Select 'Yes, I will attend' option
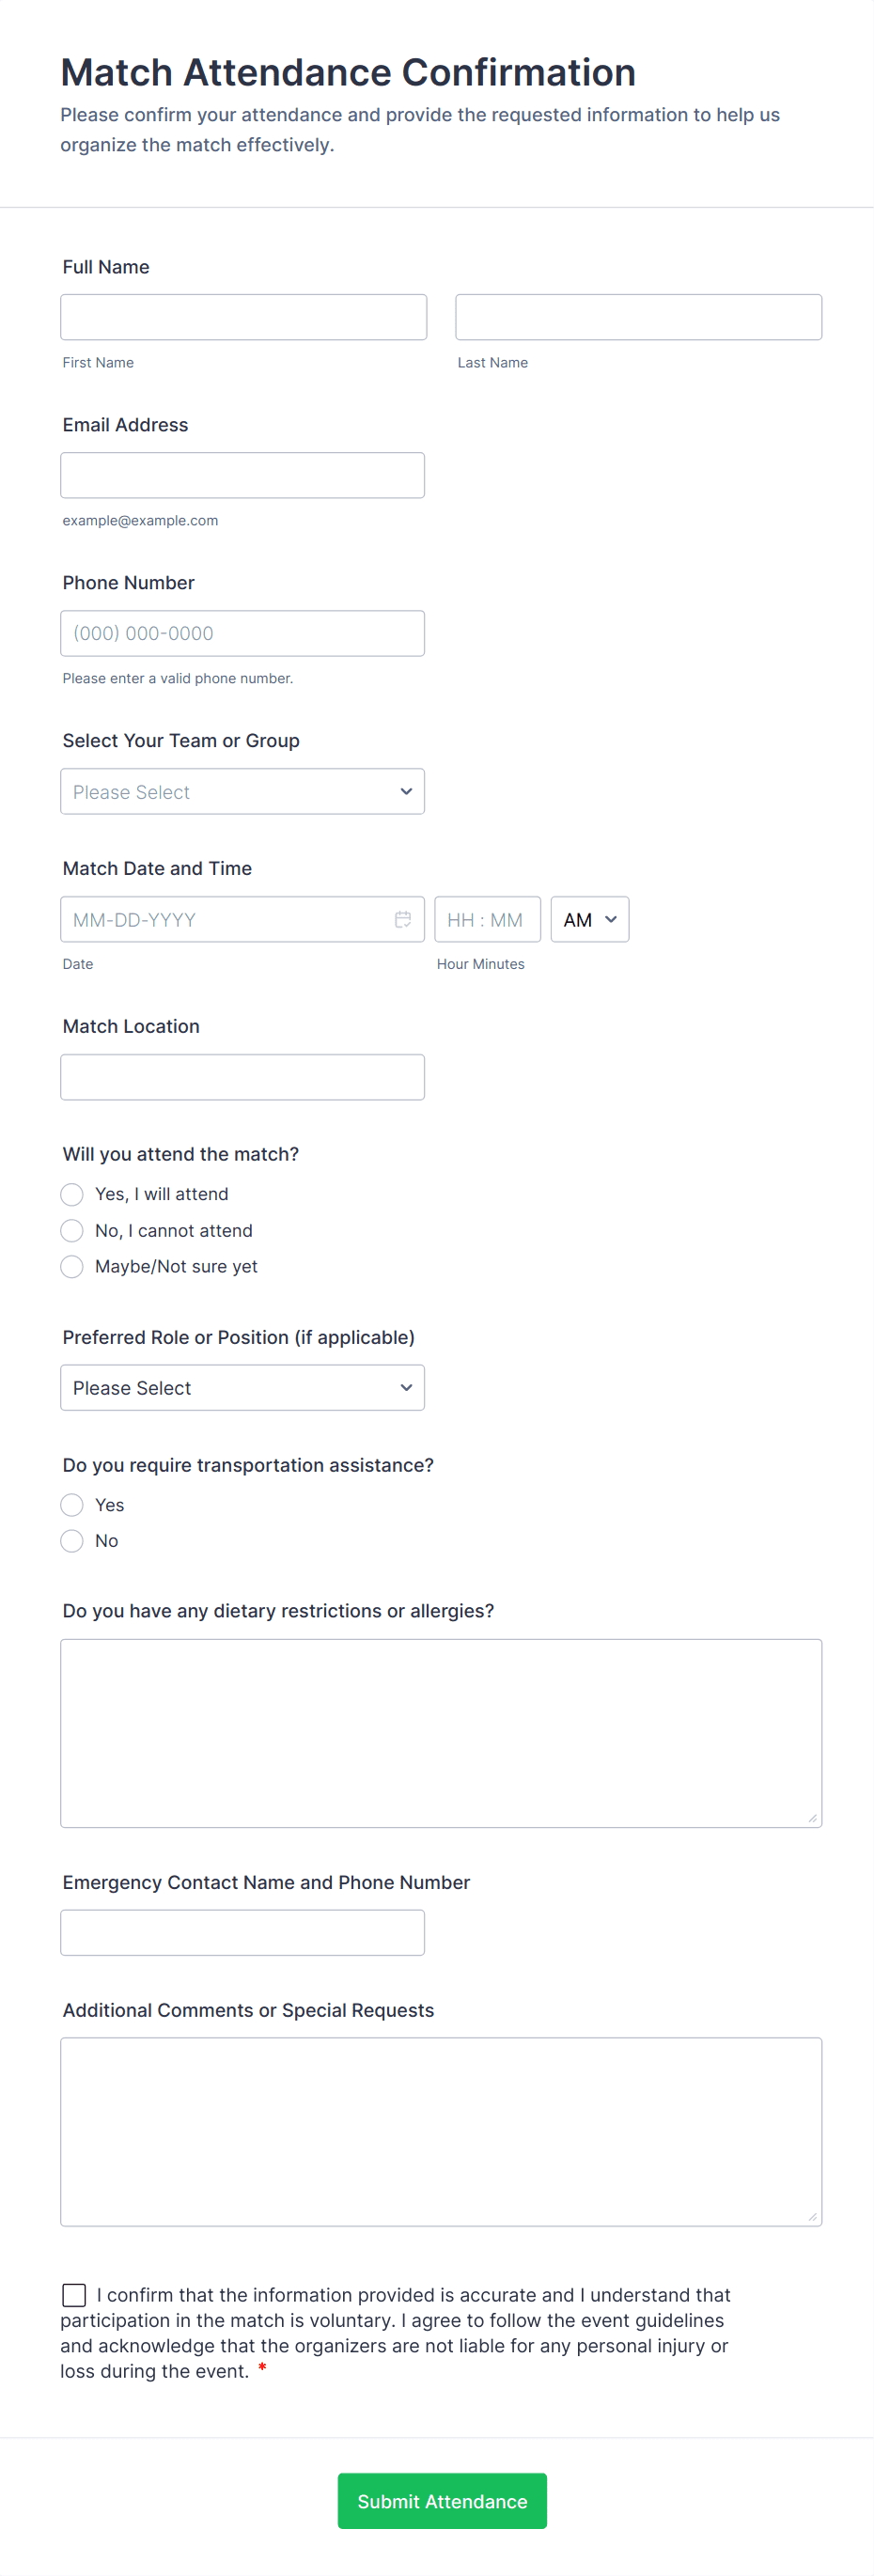The height and width of the screenshot is (2576, 874). pos(72,1194)
